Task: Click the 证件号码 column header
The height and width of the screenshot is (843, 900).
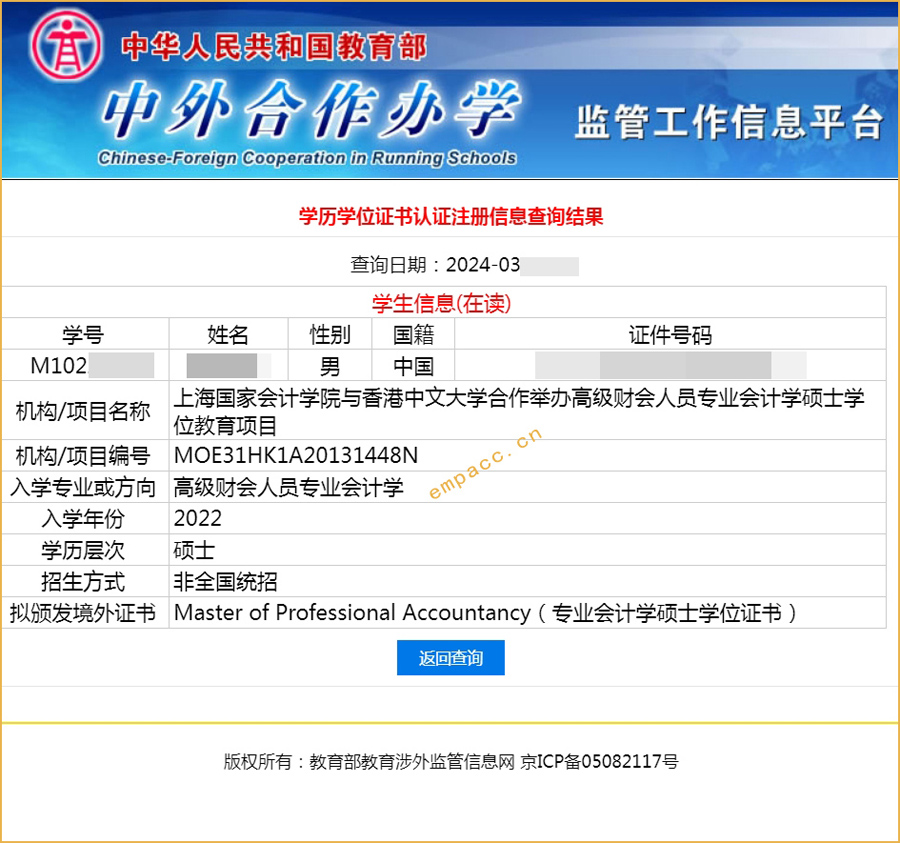Action: [670, 335]
